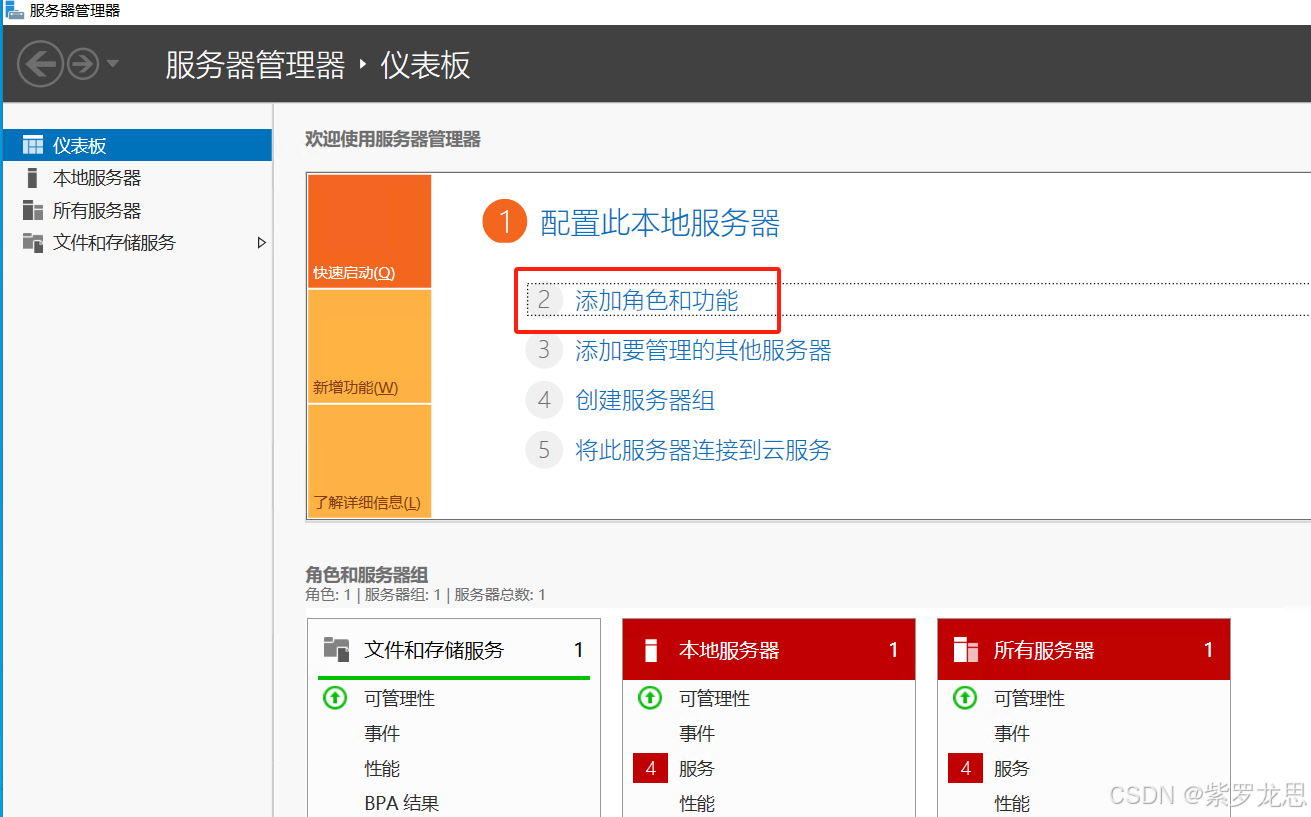Viewport: 1311px width, 817px height.
Task: Click red 4 badge in 本地服务器 tile
Action: (651, 768)
